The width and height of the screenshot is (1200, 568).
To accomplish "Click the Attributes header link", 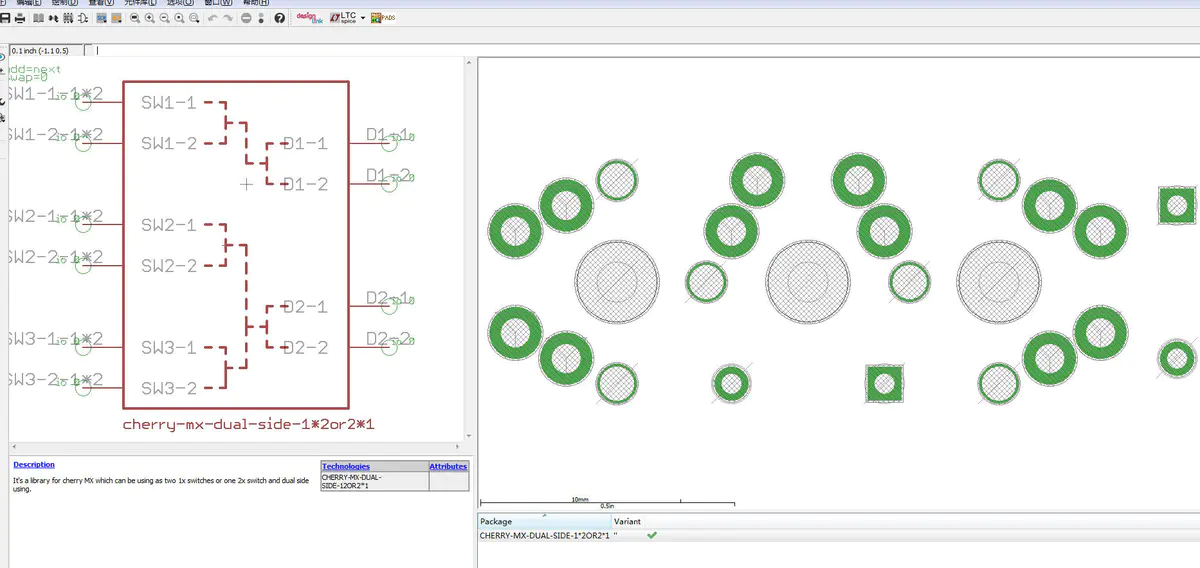I will pos(448,467).
